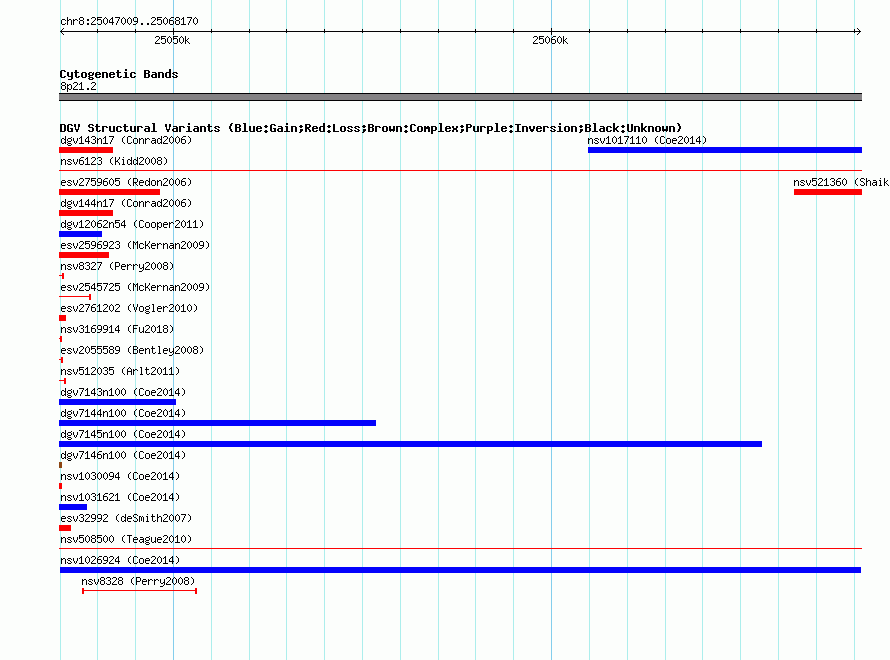Viewport: 890px width, 660px height.
Task: Click the Cytogenetic Bands track title
Action: (119, 74)
